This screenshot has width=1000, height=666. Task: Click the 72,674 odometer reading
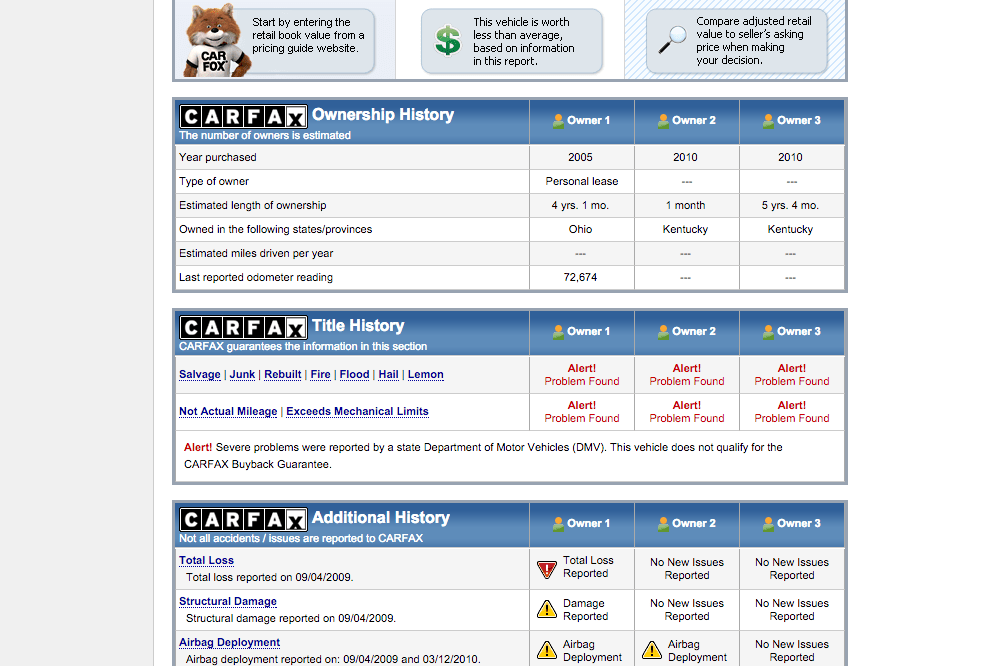(580, 278)
